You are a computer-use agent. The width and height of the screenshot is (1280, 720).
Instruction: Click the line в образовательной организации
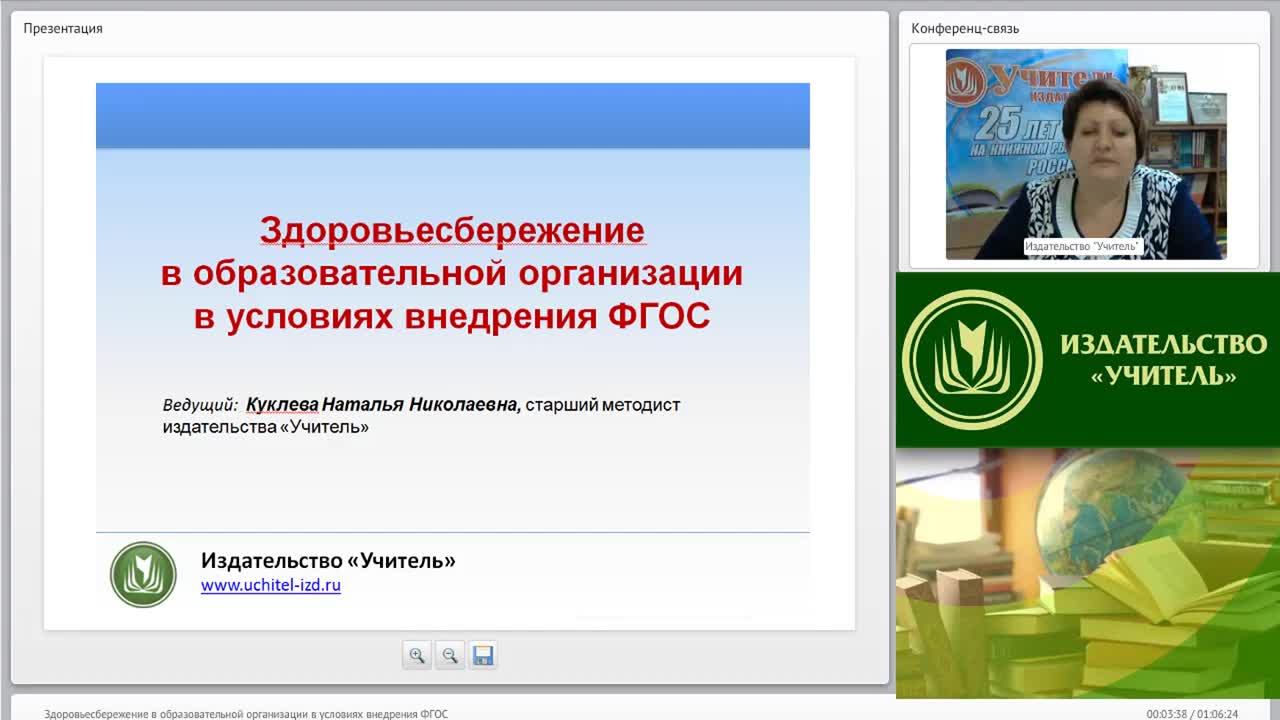[452, 273]
